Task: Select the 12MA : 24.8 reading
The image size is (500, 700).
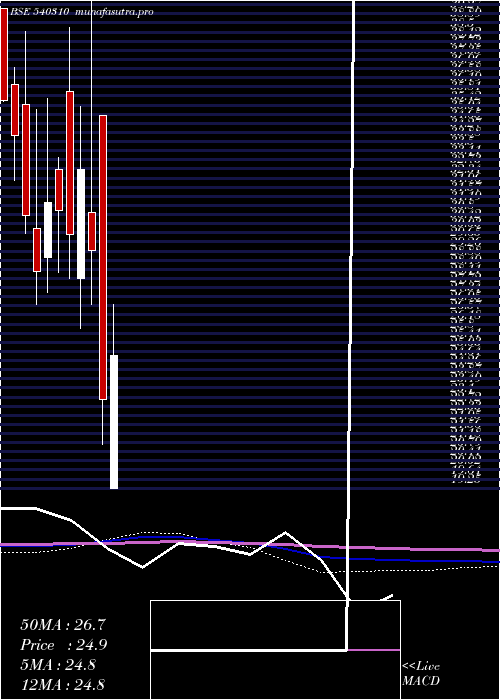Action: tap(63, 685)
